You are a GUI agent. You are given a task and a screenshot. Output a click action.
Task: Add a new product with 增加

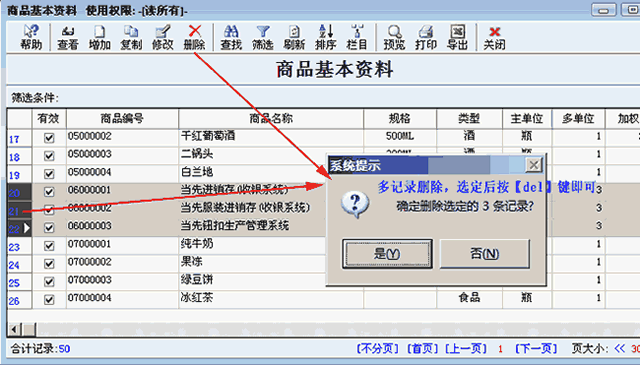(100, 37)
